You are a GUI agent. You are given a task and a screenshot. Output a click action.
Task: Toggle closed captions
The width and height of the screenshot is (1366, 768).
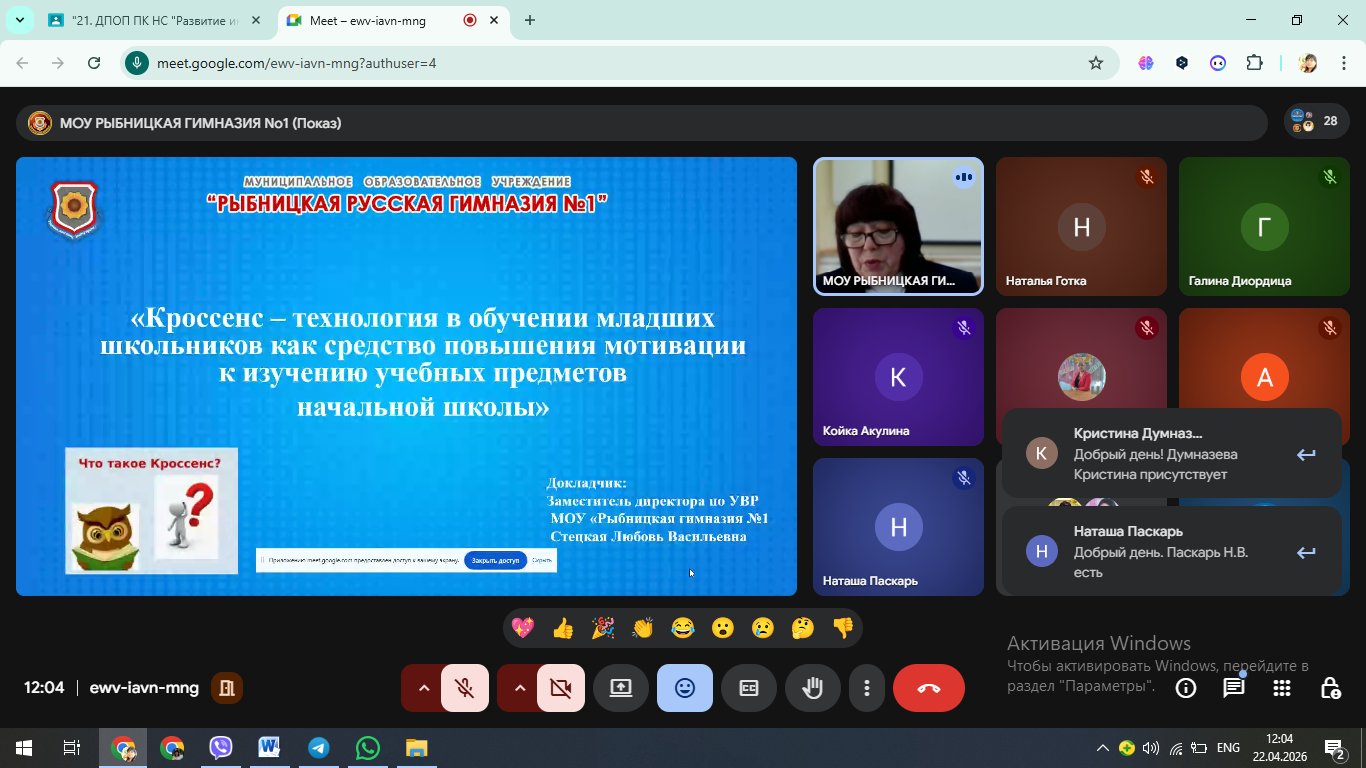coord(748,688)
